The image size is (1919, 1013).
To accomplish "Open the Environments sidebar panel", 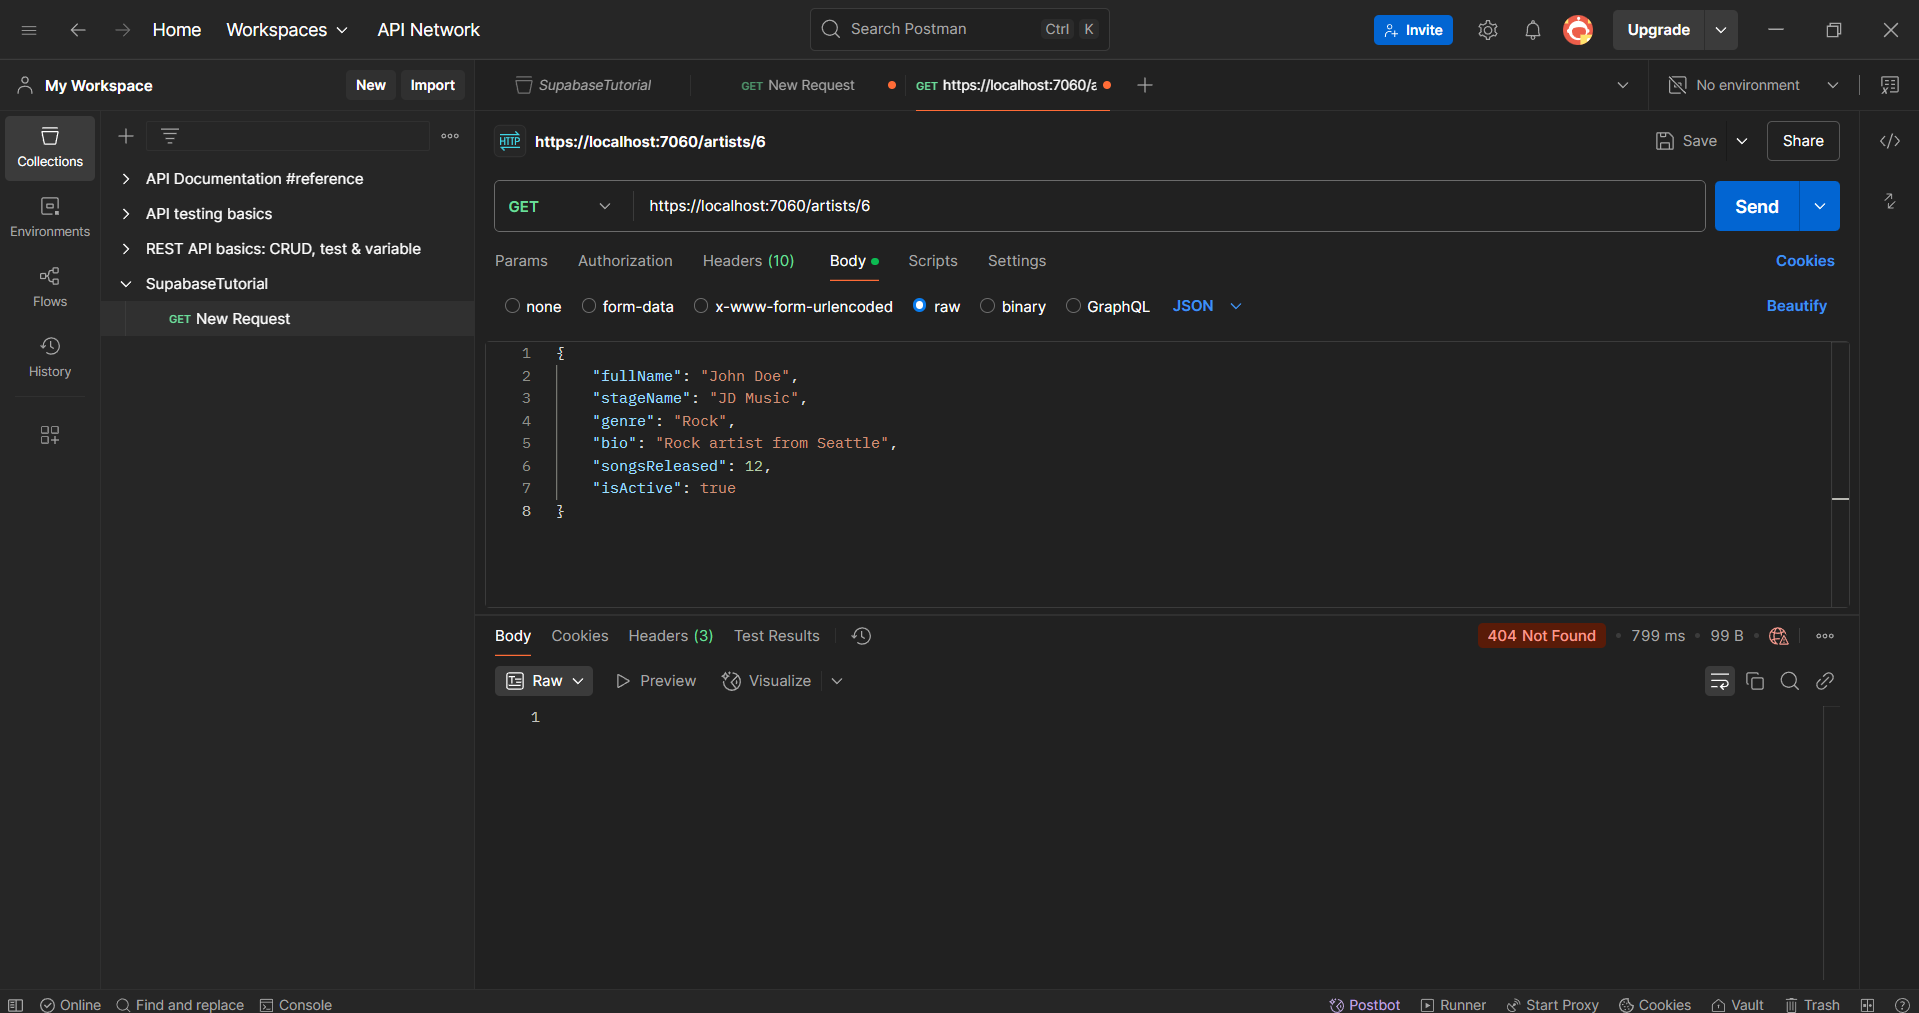I will pos(50,217).
